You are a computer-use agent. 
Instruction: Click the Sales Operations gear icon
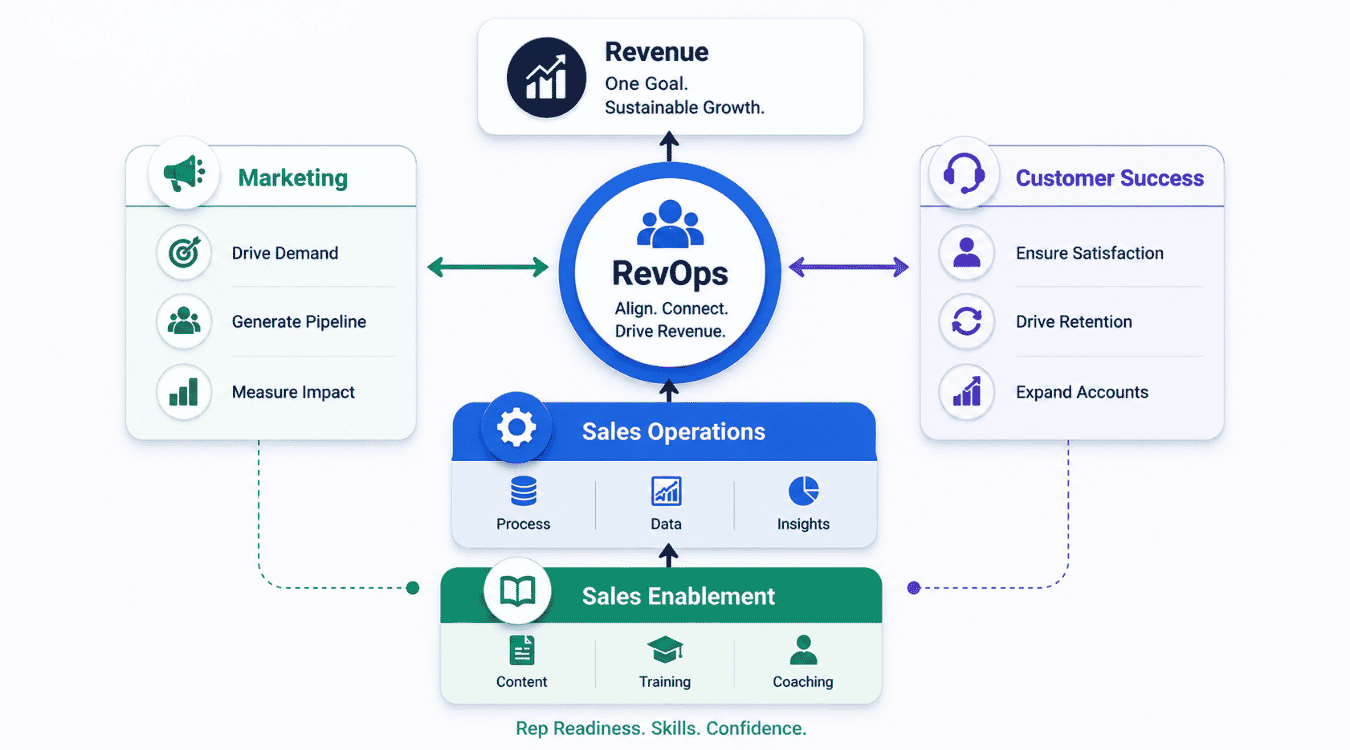pos(516,428)
